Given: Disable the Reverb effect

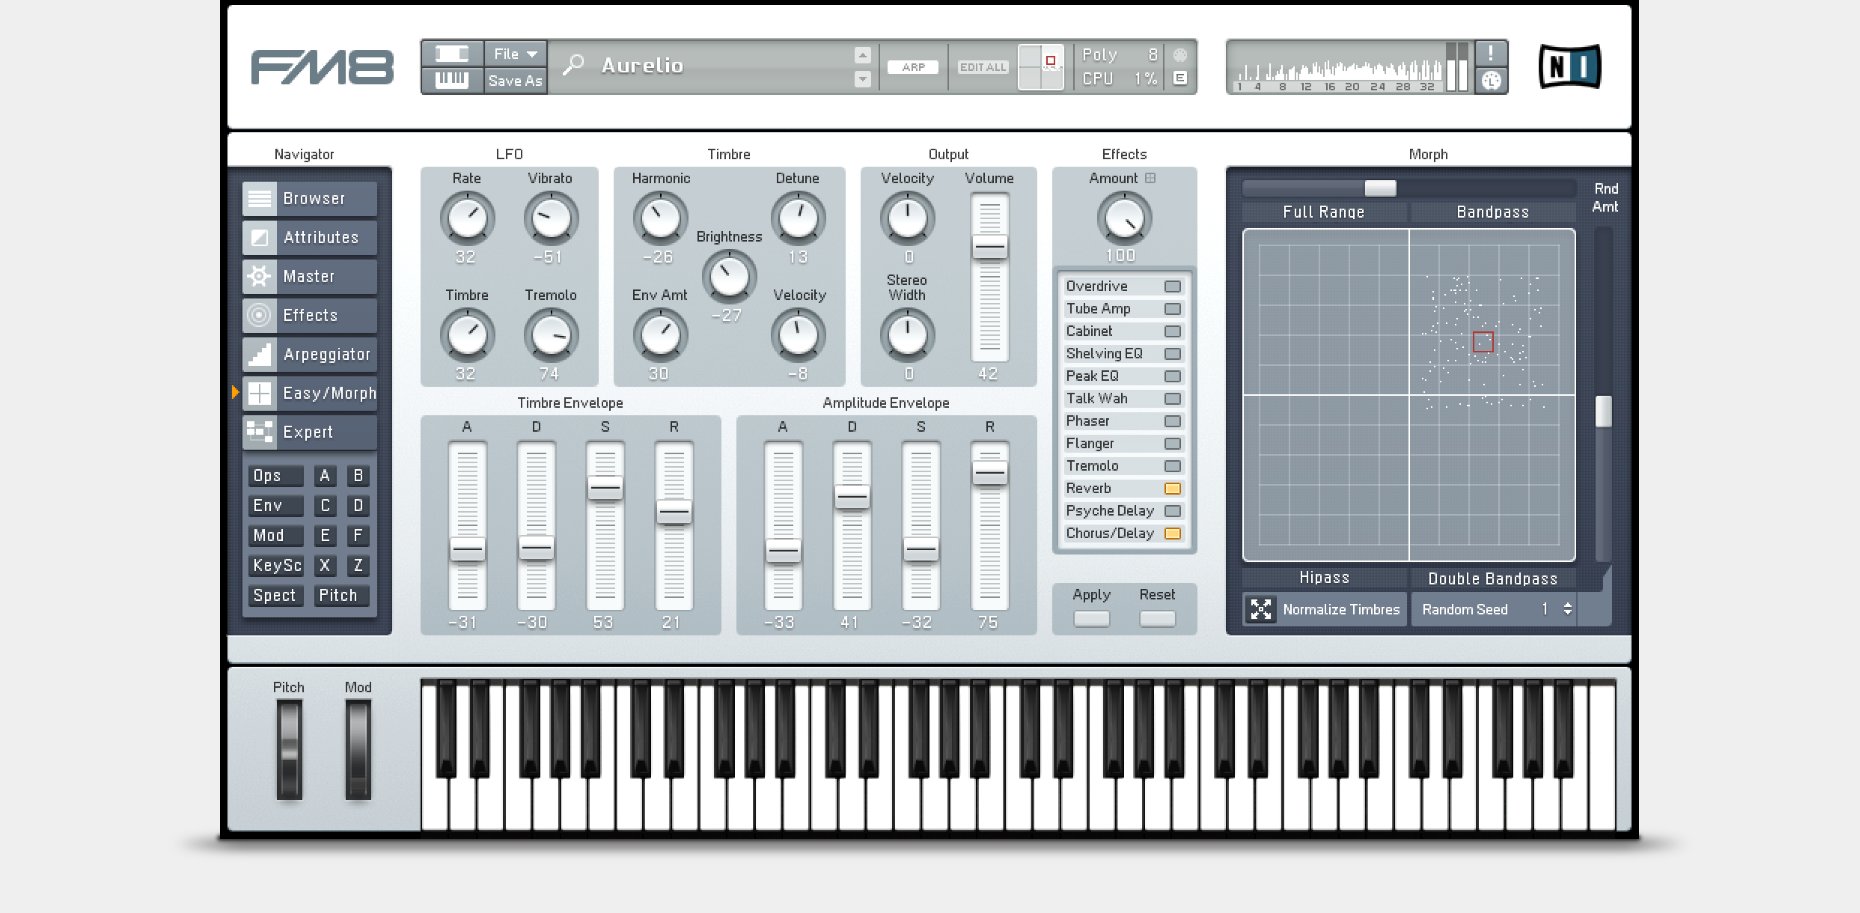Looking at the screenshot, I should tap(1172, 489).
